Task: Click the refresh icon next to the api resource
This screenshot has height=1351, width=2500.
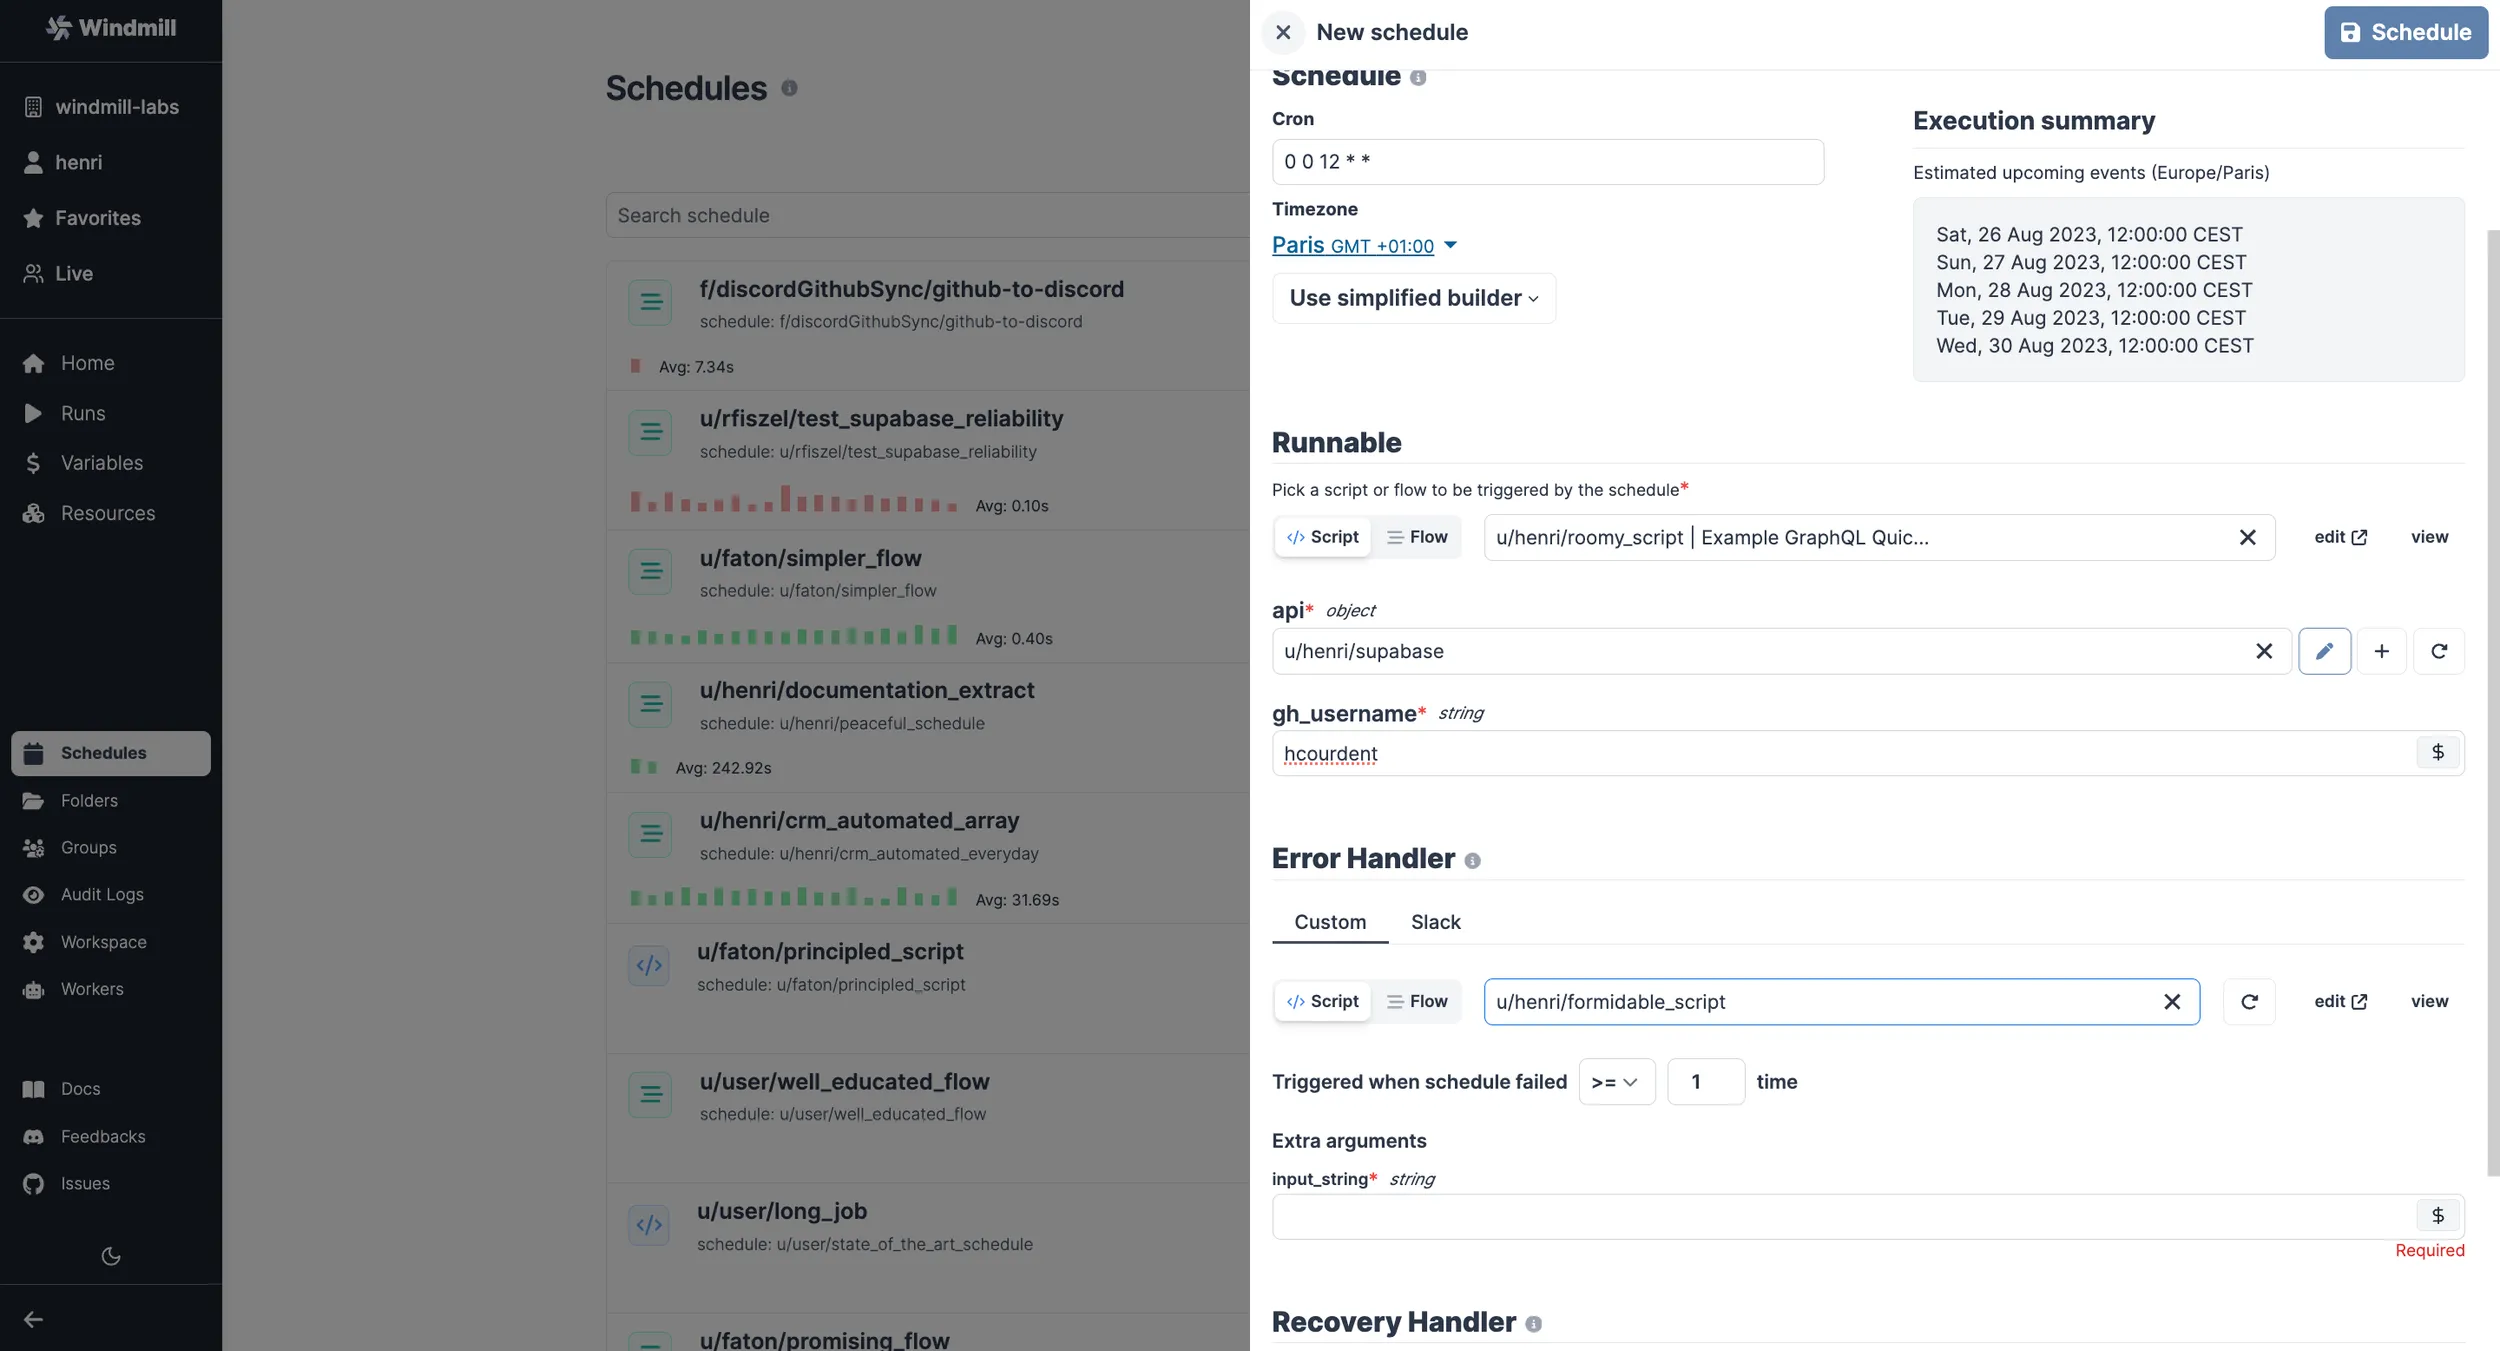Action: (x=2438, y=651)
